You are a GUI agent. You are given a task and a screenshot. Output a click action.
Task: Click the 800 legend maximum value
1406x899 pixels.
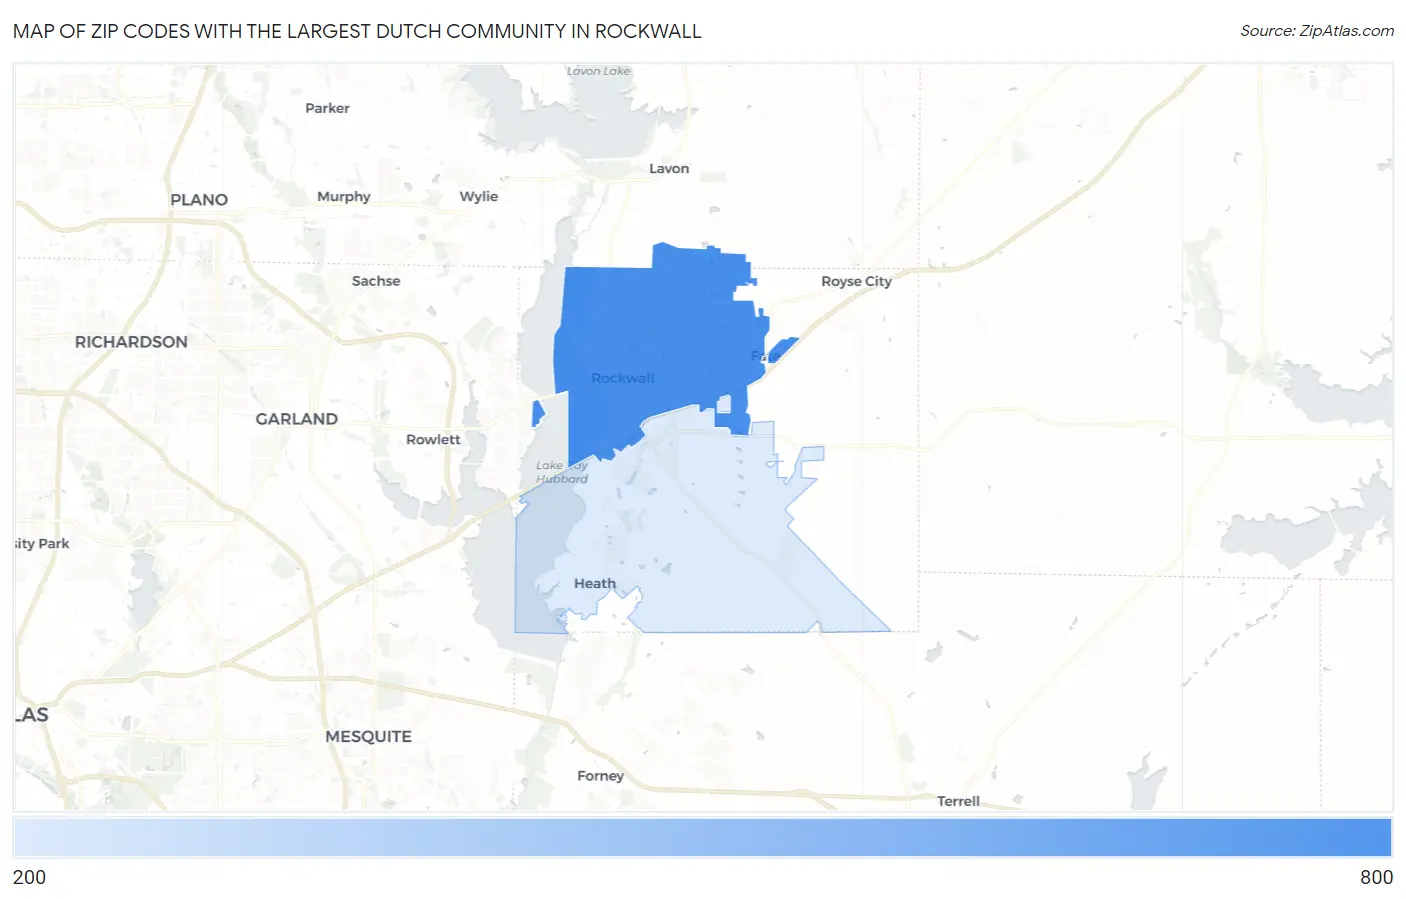(x=1376, y=877)
